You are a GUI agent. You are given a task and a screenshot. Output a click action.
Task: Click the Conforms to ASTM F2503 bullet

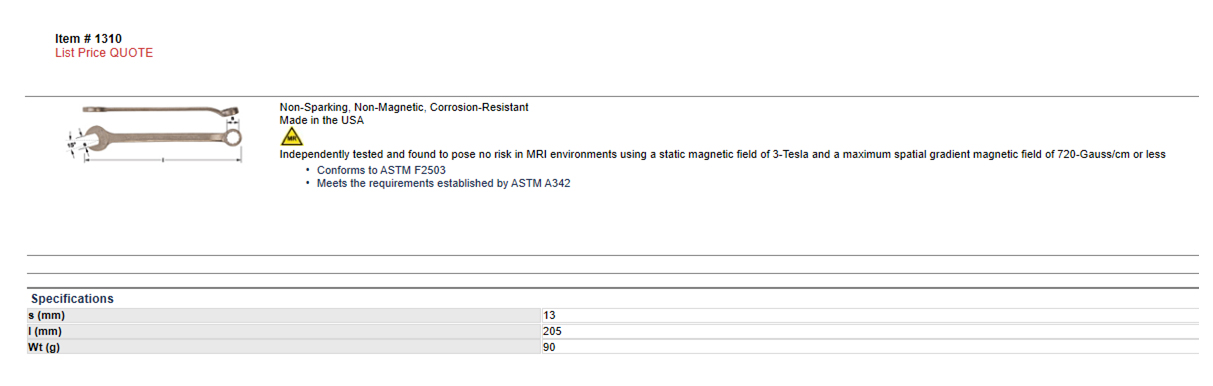pos(381,170)
